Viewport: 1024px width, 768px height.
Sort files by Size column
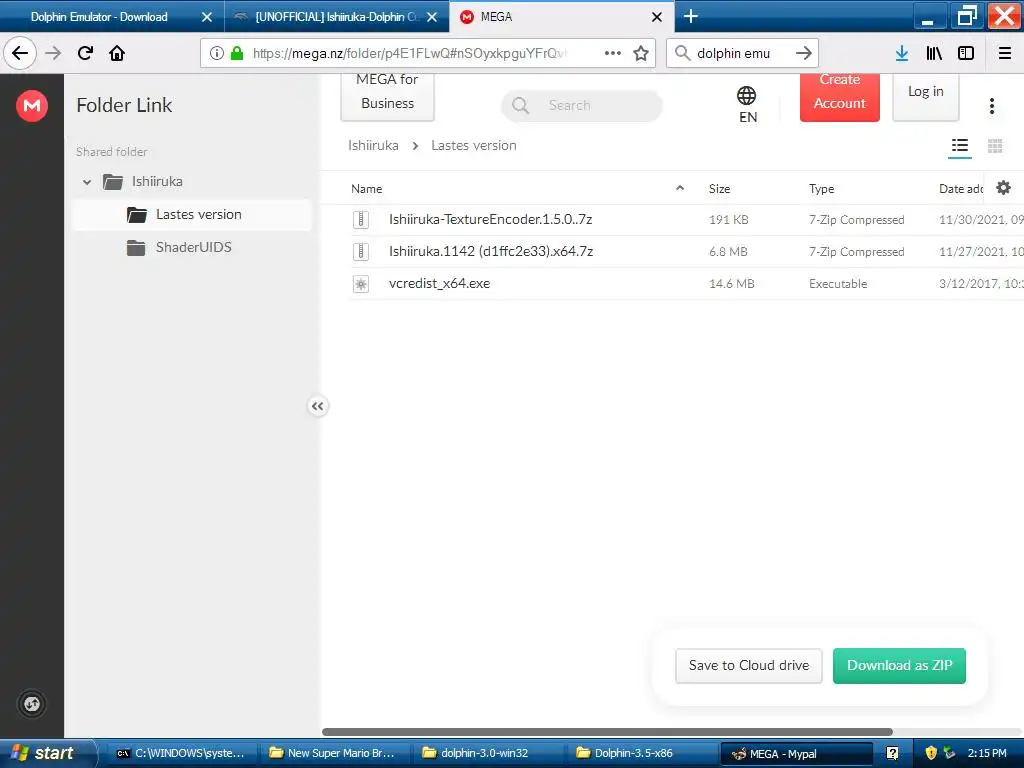719,189
